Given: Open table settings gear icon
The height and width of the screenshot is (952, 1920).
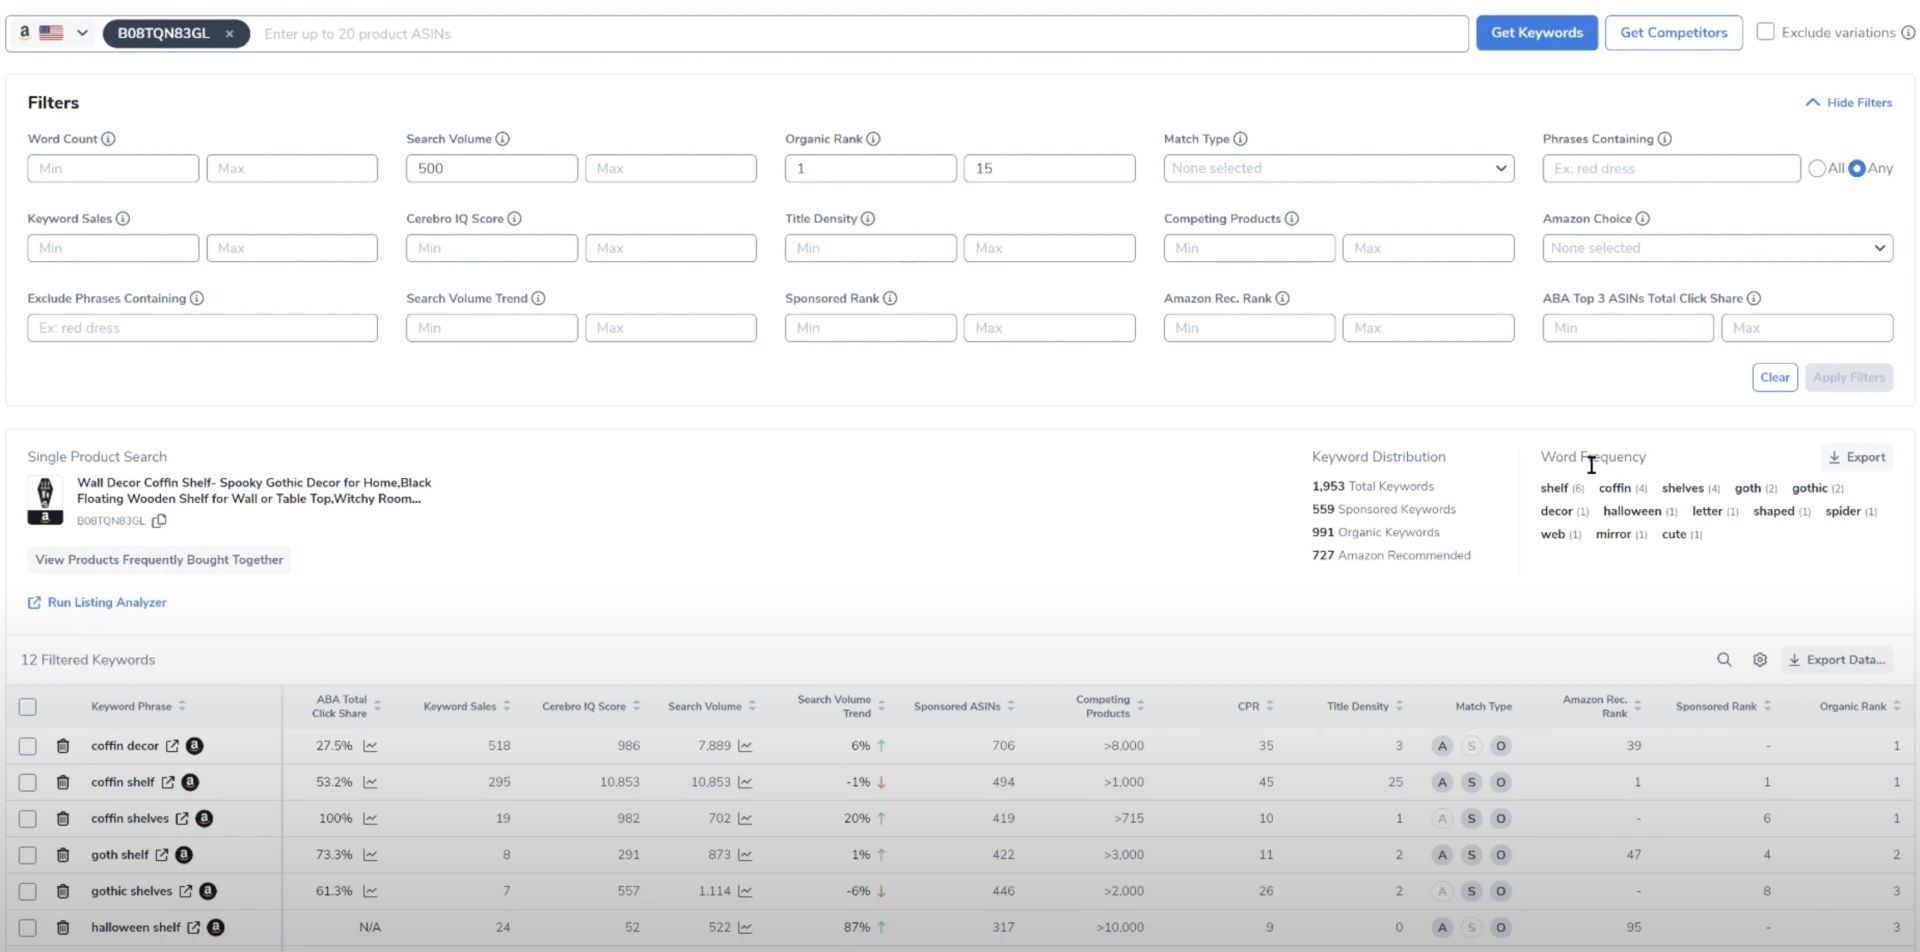Looking at the screenshot, I should click(1760, 660).
